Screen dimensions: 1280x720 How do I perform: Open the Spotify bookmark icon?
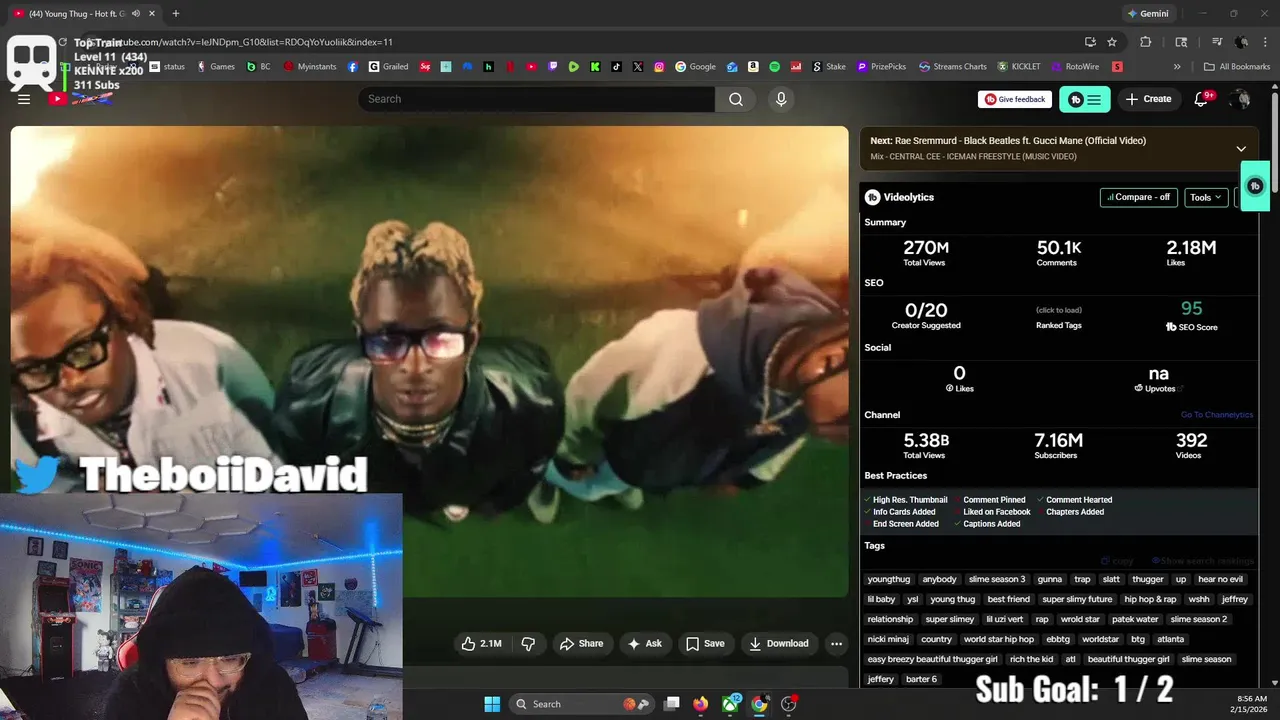[774, 67]
